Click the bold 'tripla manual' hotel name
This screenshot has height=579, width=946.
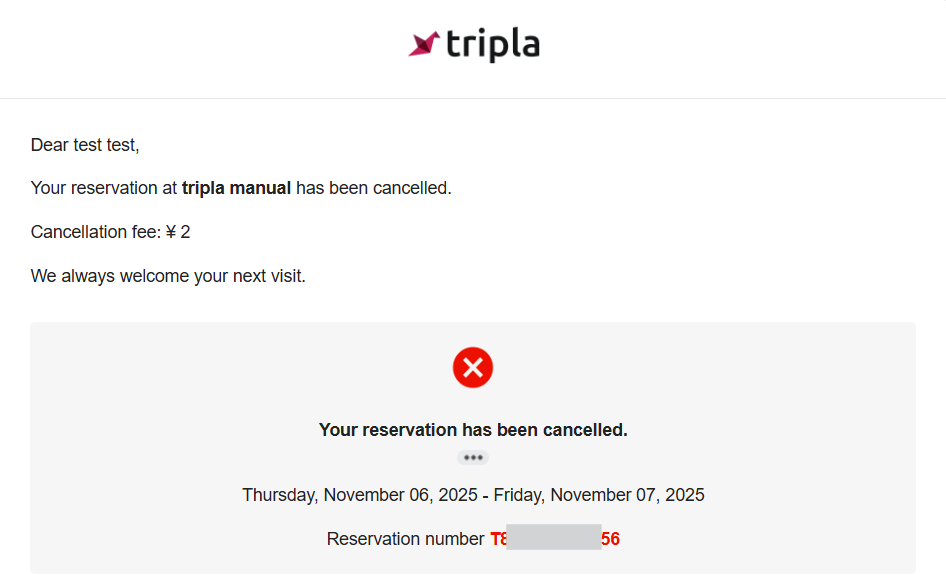(236, 188)
